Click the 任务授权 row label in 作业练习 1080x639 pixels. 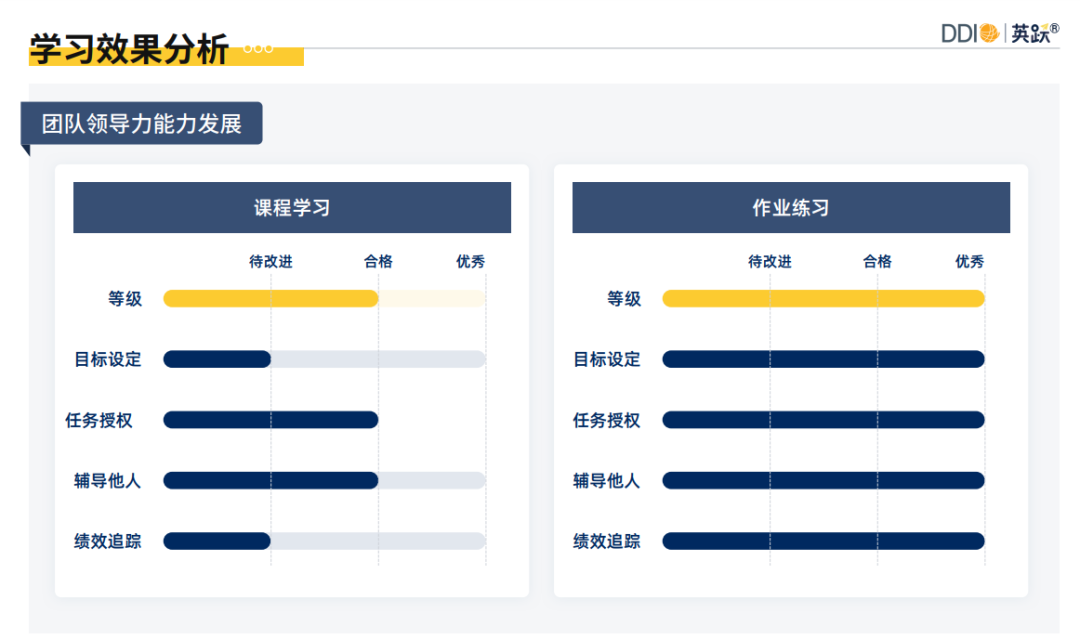[x=607, y=420]
